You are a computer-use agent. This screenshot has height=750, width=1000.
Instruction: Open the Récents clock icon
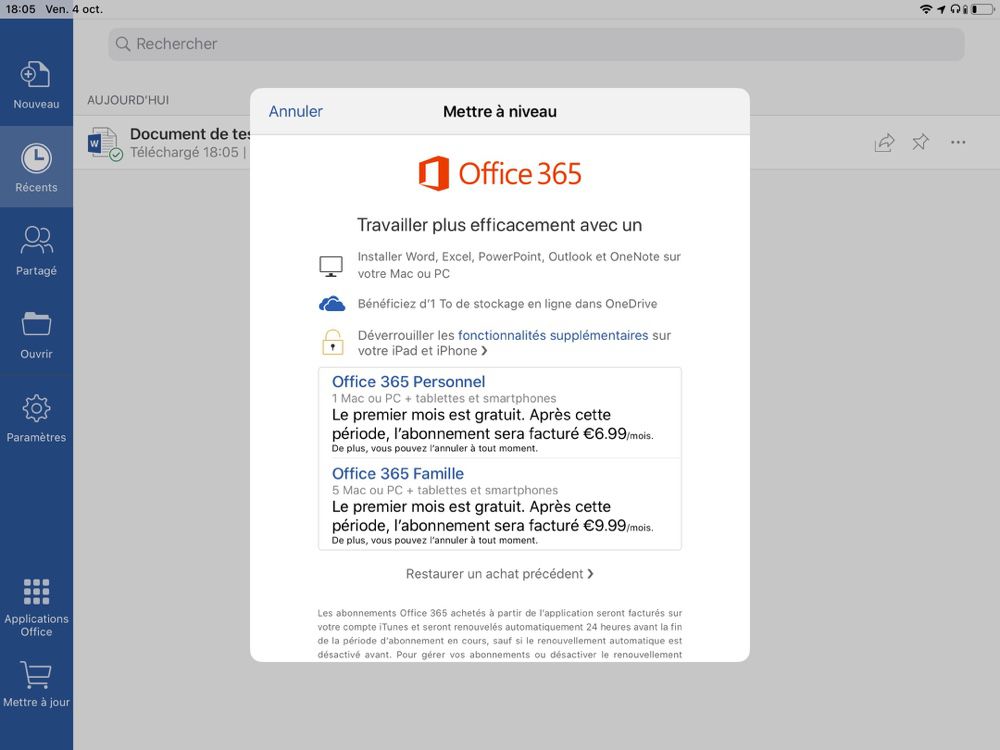click(x=36, y=158)
